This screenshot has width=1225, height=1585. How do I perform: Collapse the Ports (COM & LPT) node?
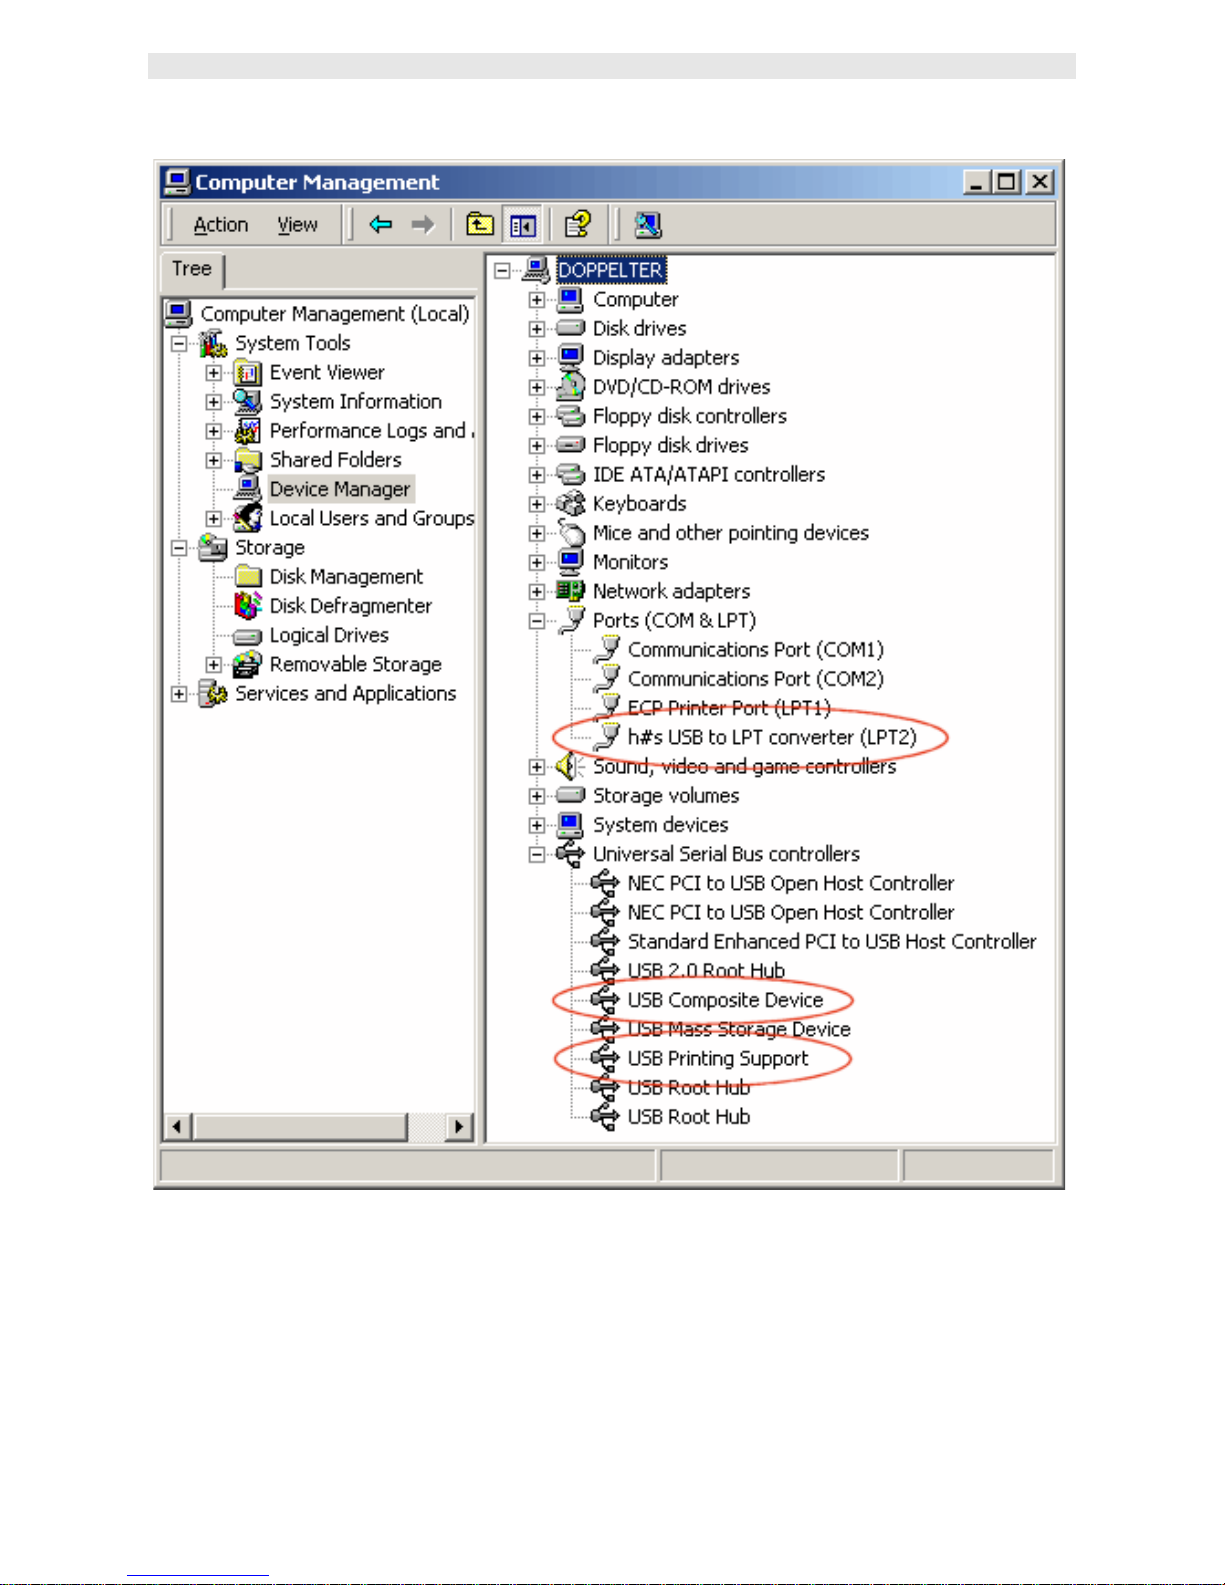pos(537,621)
